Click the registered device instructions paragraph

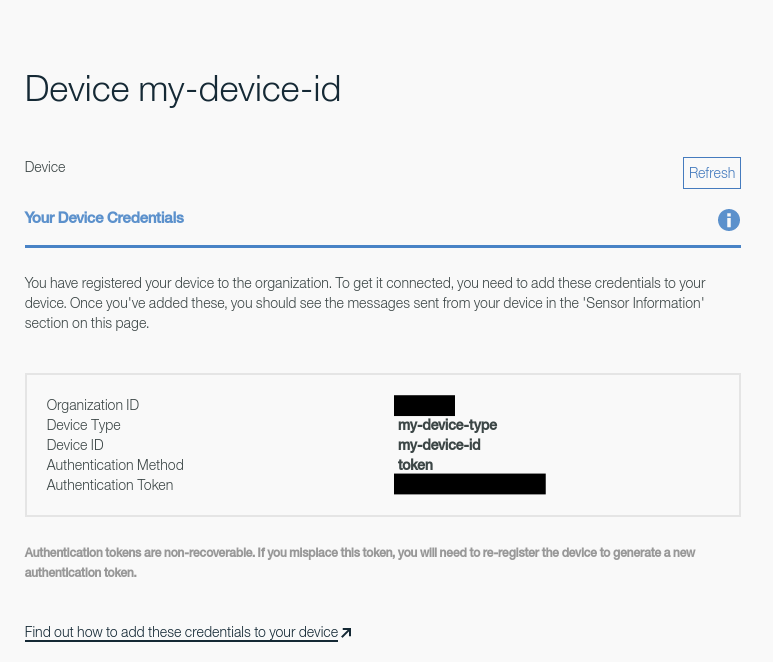coord(365,303)
